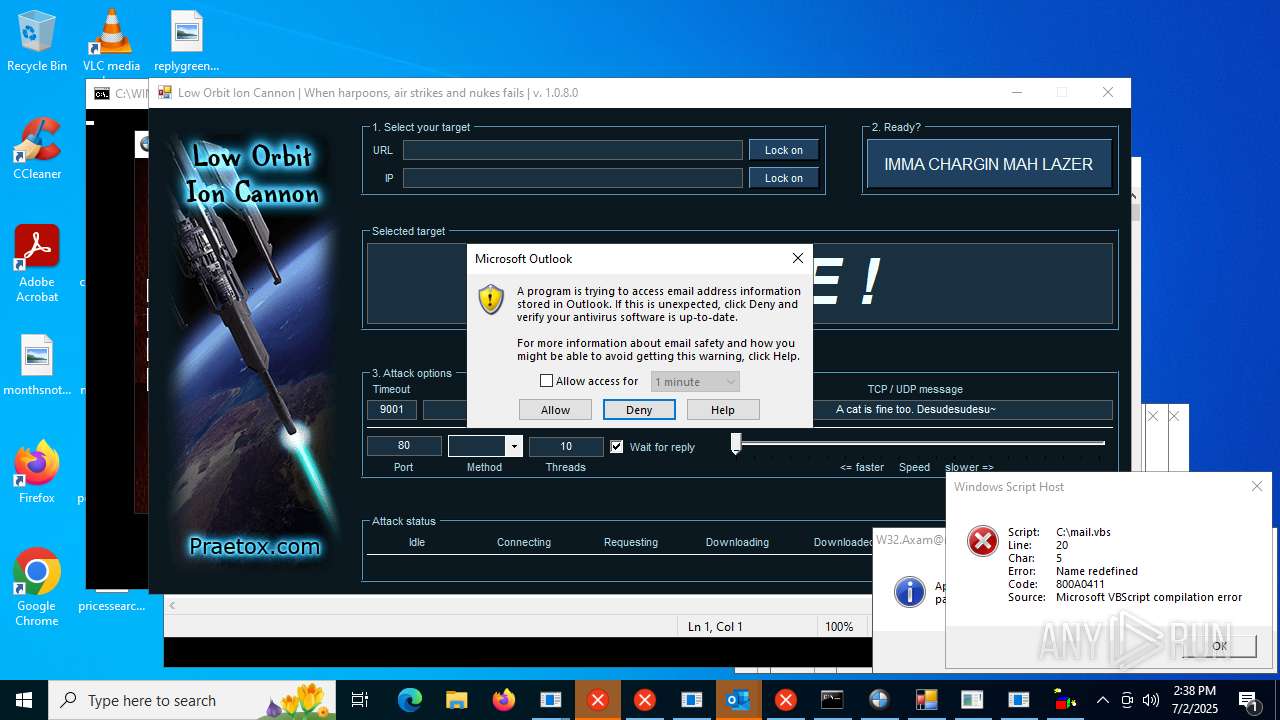The height and width of the screenshot is (720, 1280).
Task: Click Help in the Outlook dialog
Action: [723, 410]
